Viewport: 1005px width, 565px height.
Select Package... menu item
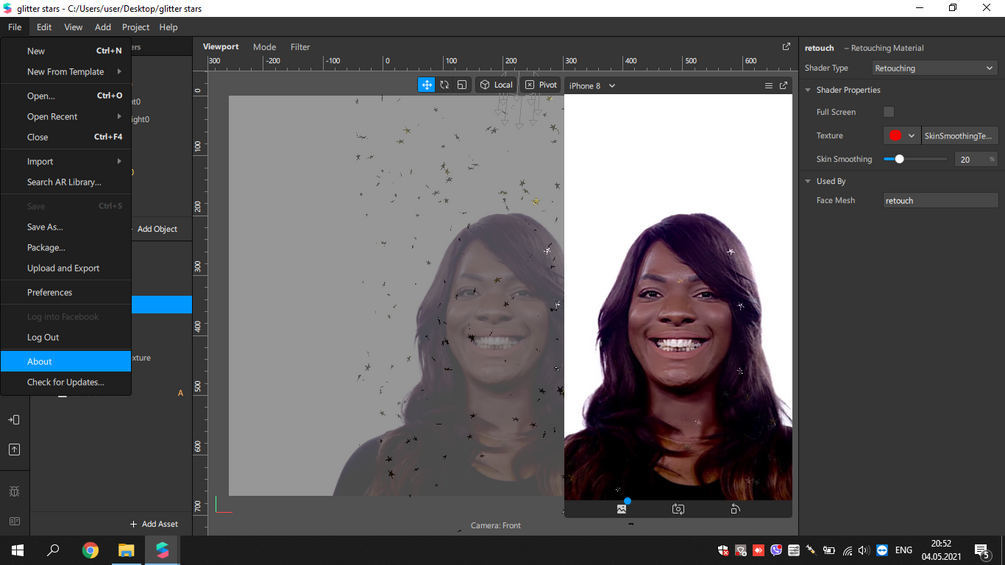(66, 247)
